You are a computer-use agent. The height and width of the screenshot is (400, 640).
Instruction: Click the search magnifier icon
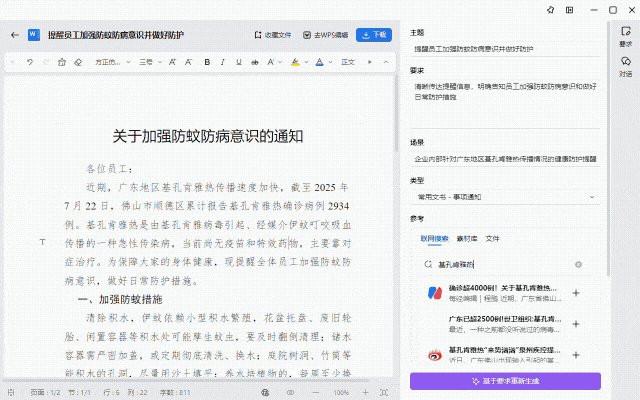[x=428, y=264]
